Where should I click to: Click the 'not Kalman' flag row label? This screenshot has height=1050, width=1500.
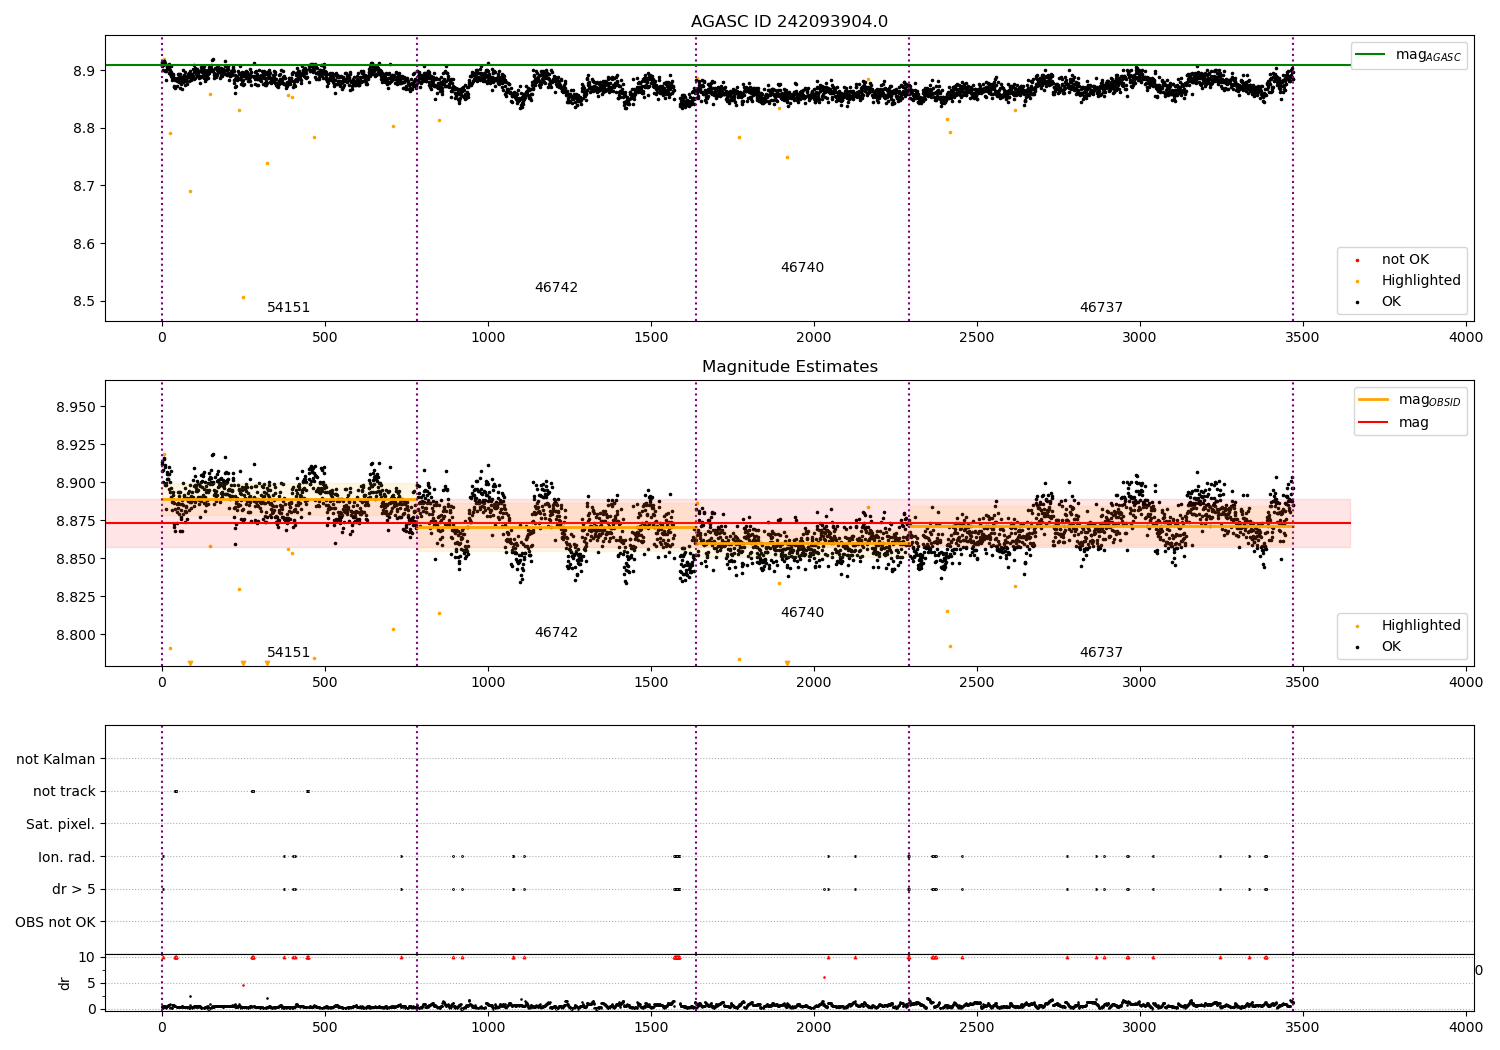56,759
